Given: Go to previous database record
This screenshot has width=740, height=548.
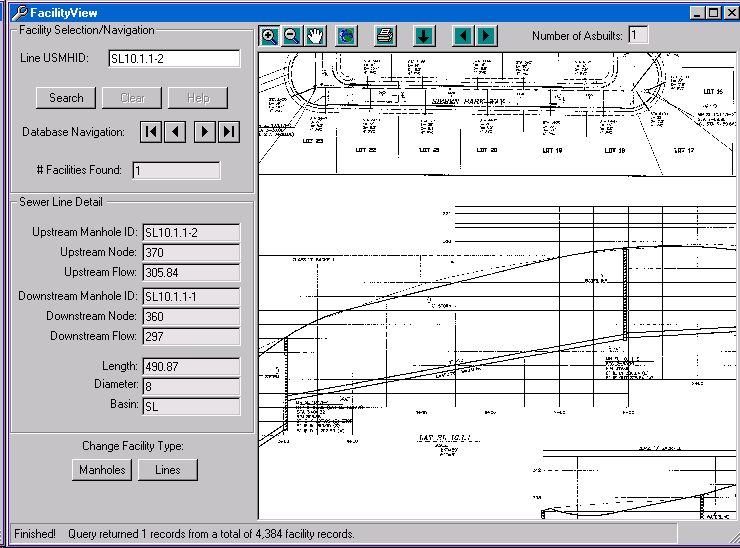Looking at the screenshot, I should 175,132.
